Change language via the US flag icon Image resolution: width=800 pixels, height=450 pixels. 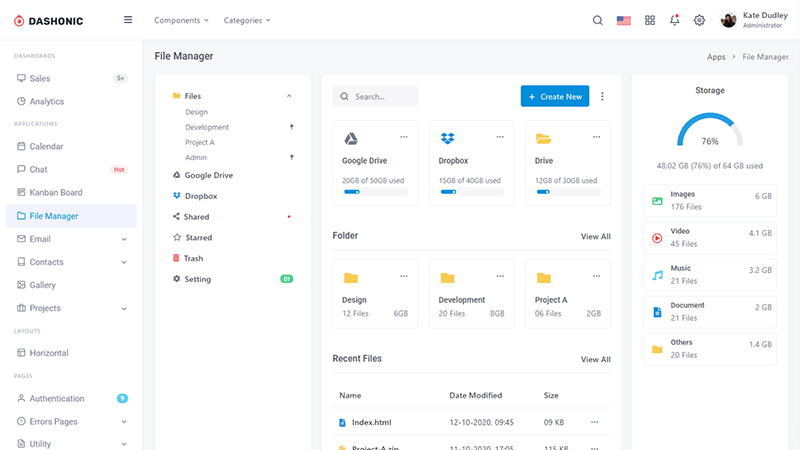[x=623, y=20]
